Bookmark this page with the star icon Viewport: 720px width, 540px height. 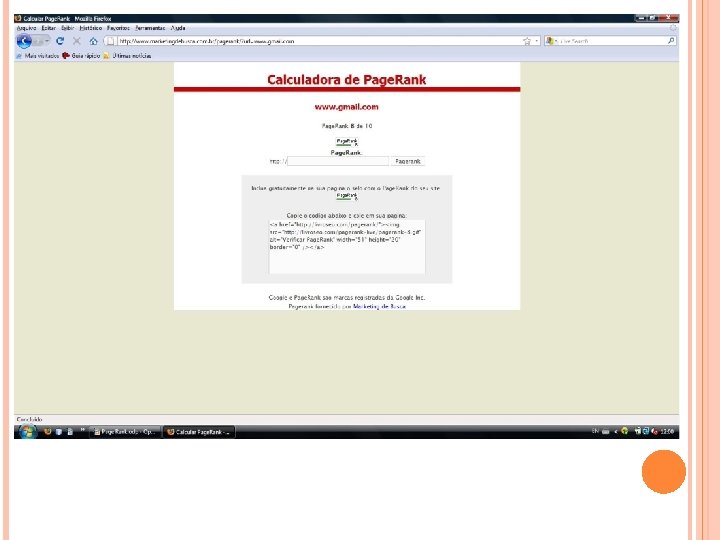[527, 41]
